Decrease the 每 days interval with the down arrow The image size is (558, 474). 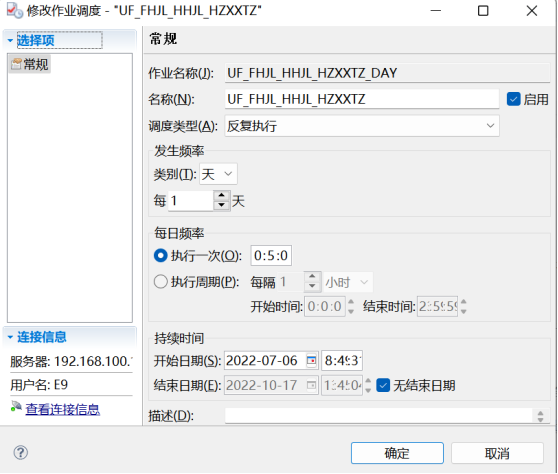click(x=222, y=205)
